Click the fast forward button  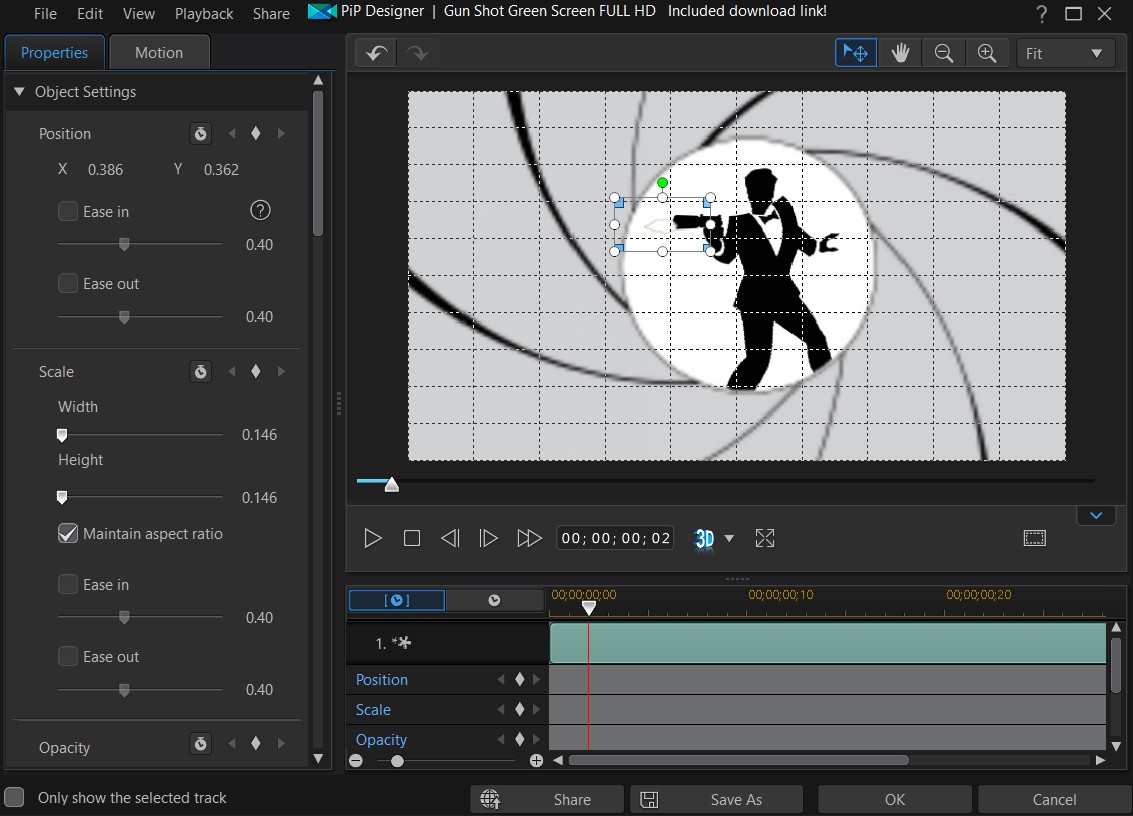pos(529,538)
